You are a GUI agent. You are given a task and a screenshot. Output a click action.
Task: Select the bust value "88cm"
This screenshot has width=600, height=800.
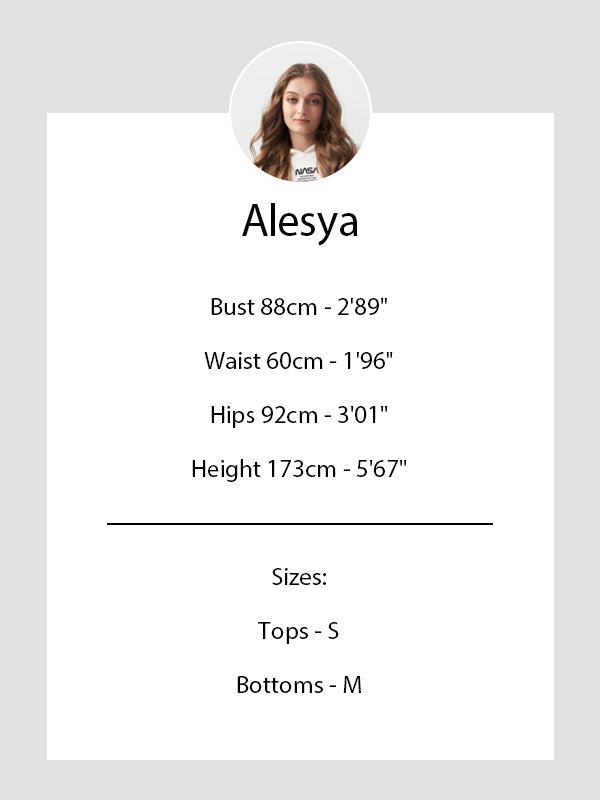pyautogui.click(x=289, y=307)
